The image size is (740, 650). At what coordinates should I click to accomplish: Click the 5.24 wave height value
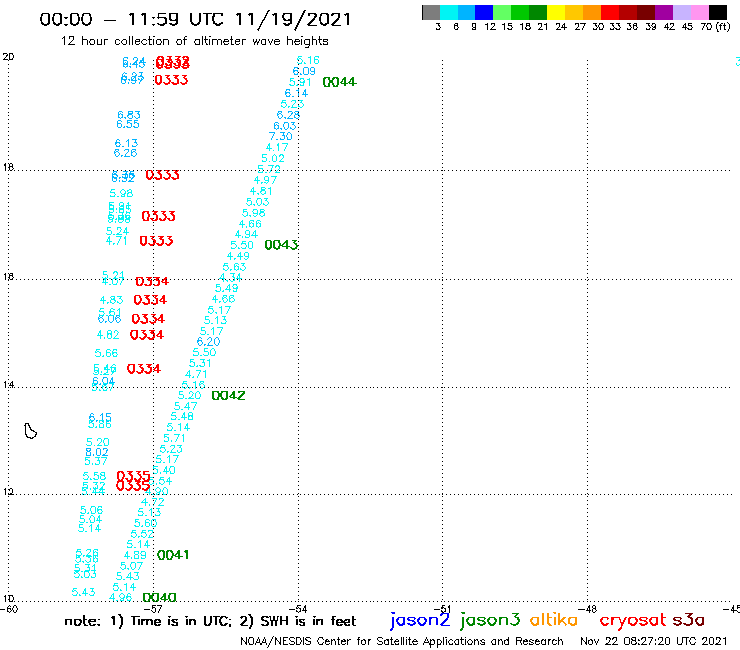tap(118, 231)
